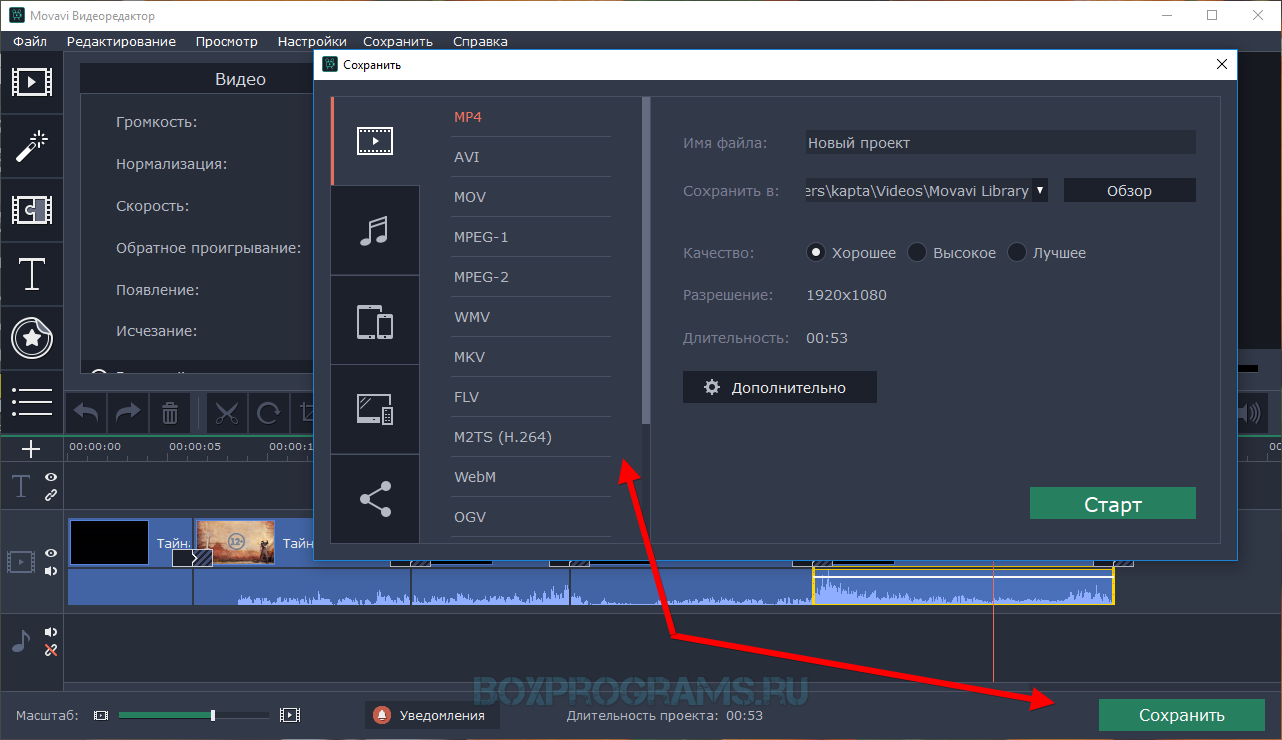The height and width of the screenshot is (740, 1282).
Task: Select the share upload category in Save dialog
Action: [375, 499]
